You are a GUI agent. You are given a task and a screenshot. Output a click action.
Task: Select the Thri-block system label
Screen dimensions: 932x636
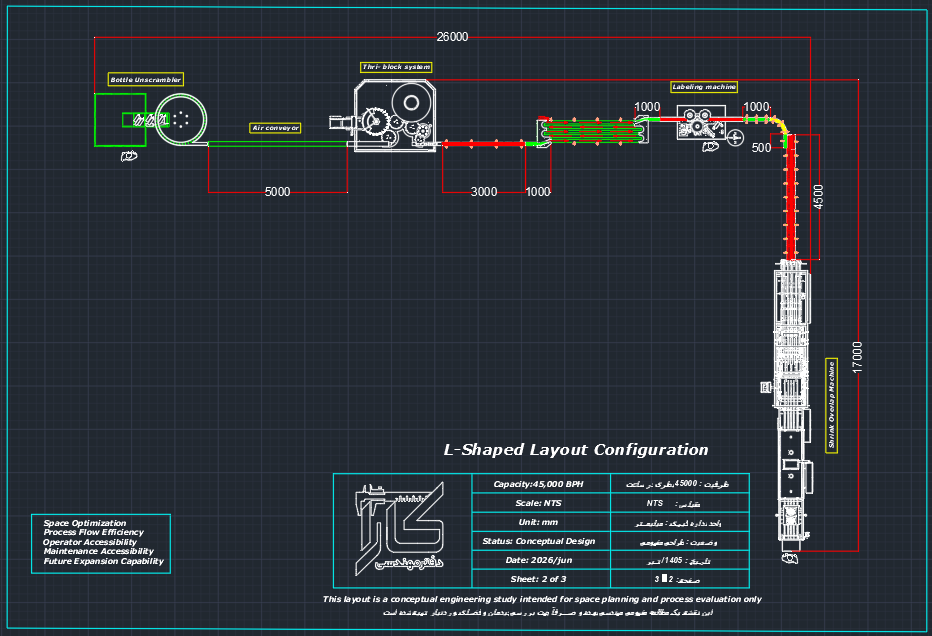click(396, 67)
